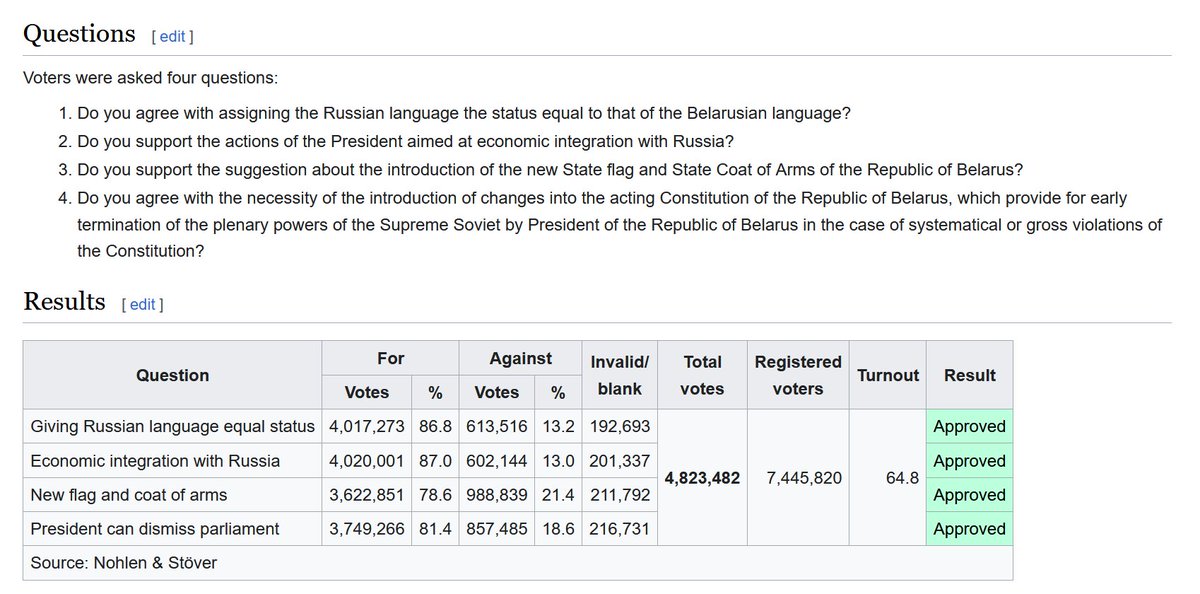Select the Against column header
The image size is (1200, 594).
coord(520,358)
